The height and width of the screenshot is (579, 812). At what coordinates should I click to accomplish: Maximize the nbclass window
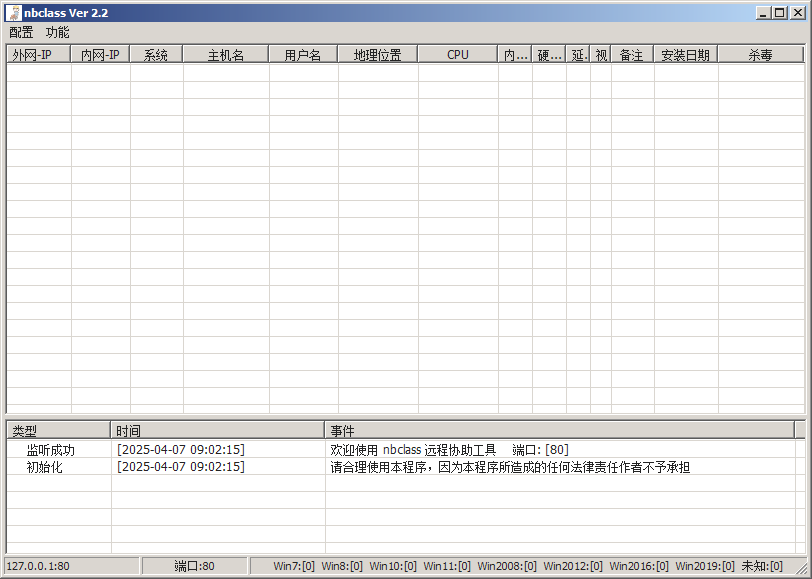pos(780,12)
